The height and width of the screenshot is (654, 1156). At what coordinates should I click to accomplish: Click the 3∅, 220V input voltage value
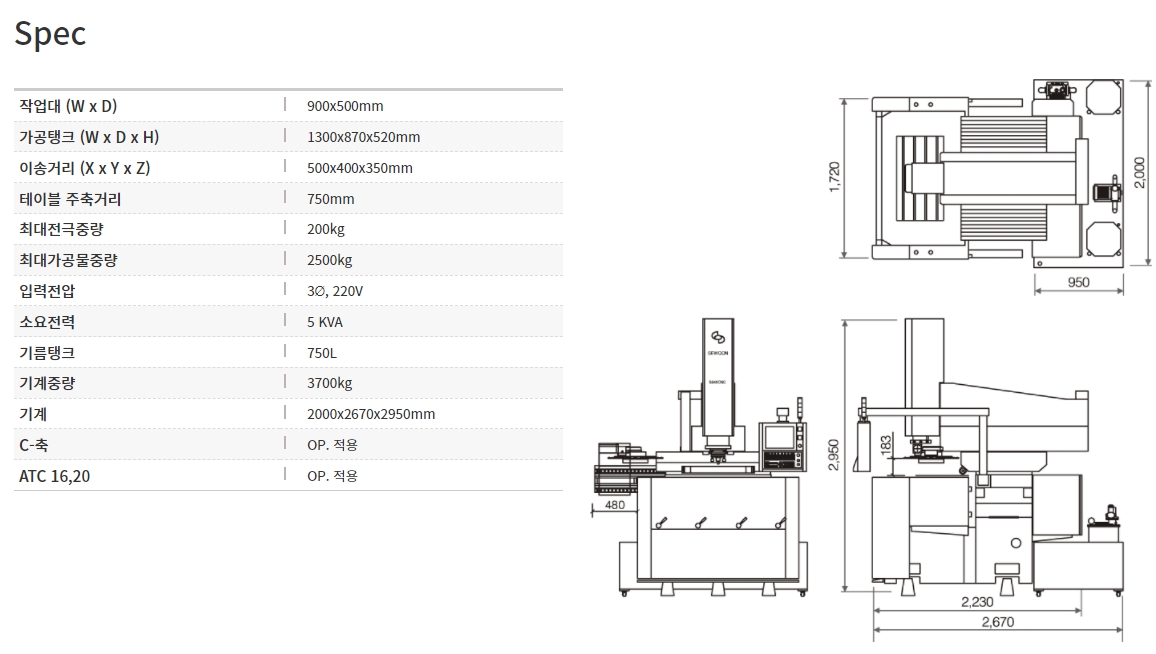tap(335, 292)
